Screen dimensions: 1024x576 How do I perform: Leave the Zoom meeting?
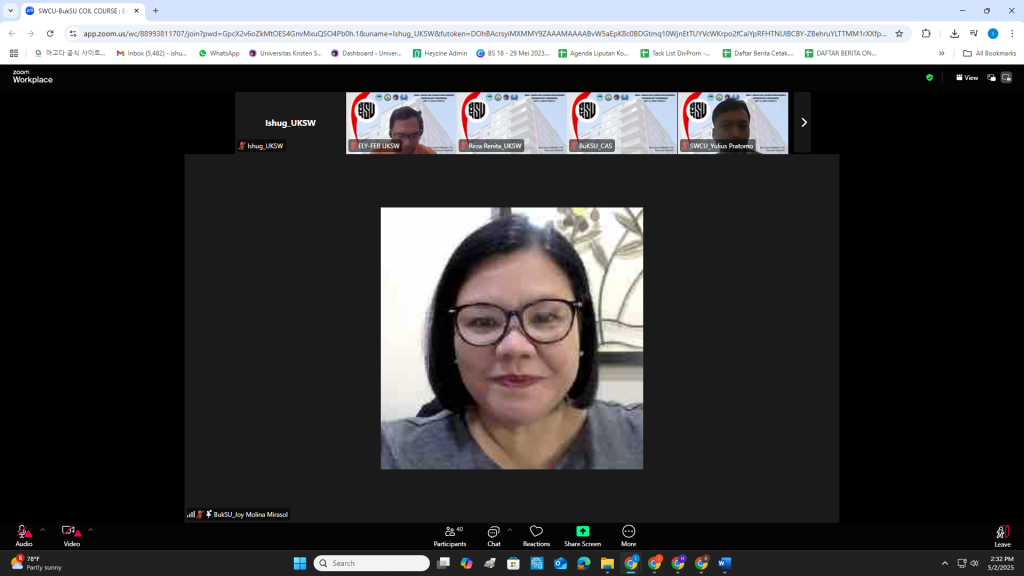point(1002,535)
